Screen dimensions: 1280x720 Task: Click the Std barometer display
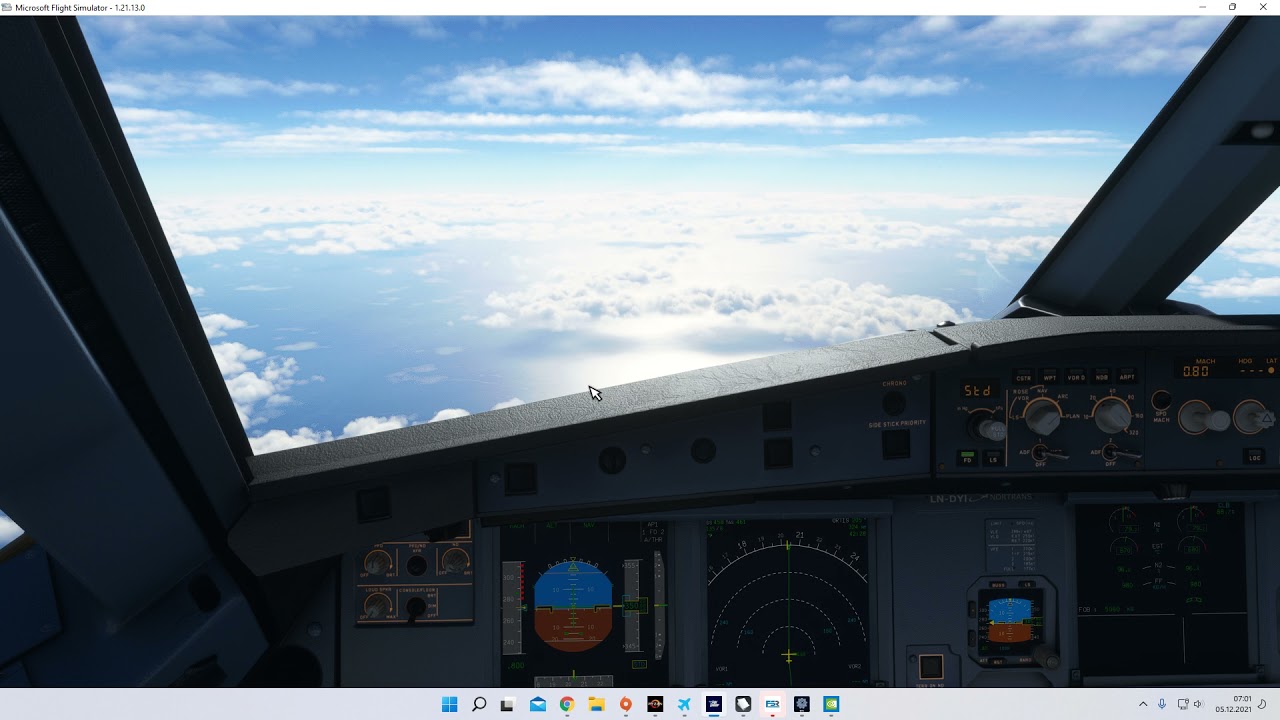tap(977, 390)
